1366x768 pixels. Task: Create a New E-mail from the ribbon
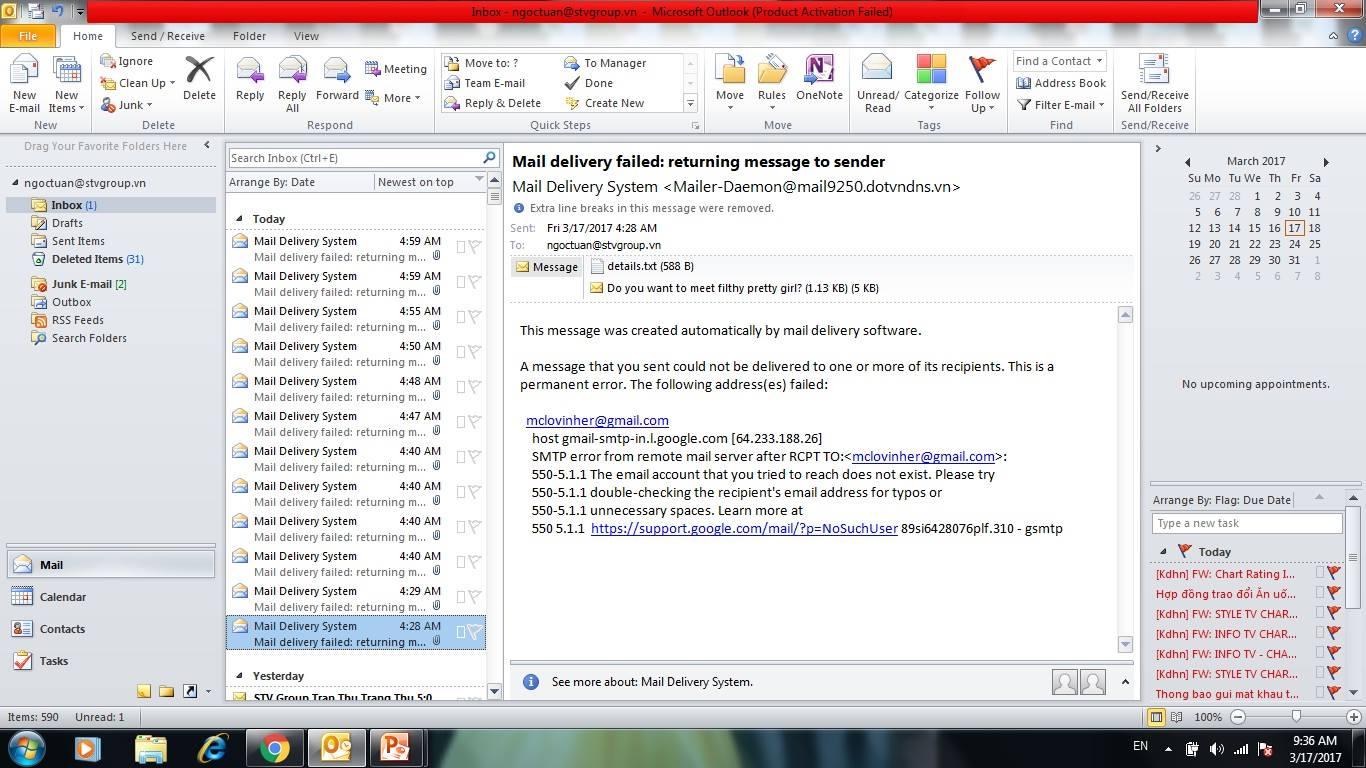pyautogui.click(x=24, y=85)
